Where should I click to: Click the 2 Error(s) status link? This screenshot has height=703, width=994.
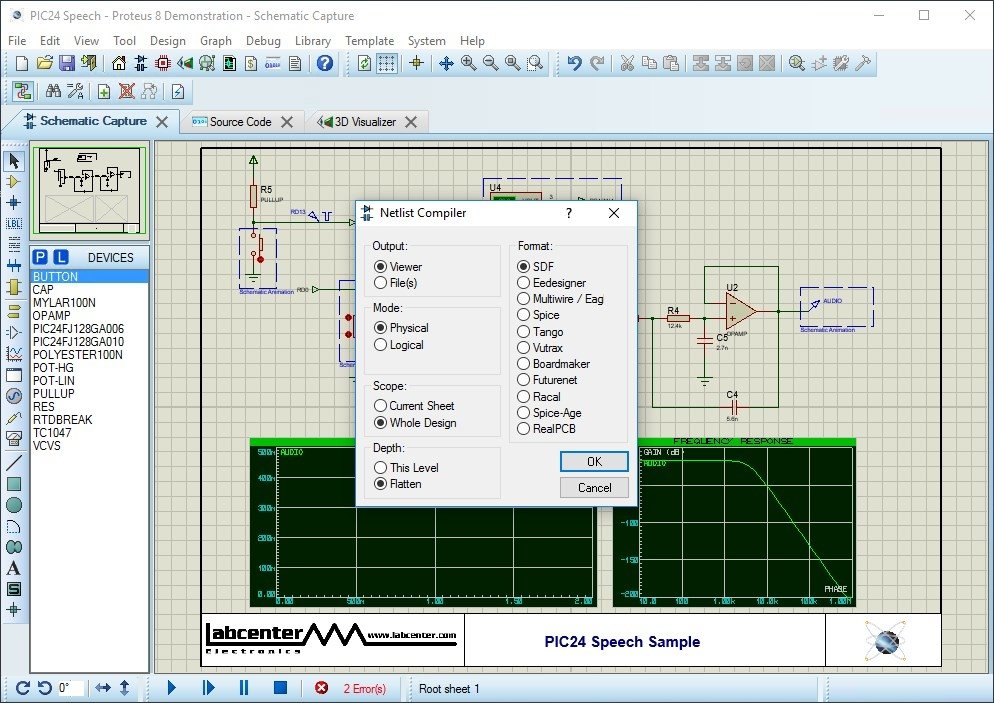(365, 688)
